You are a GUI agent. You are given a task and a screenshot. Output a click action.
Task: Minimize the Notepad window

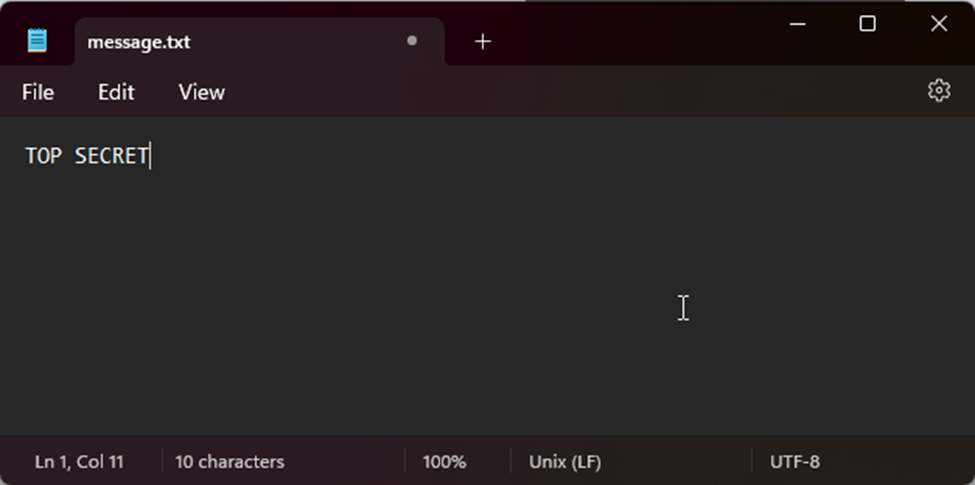(x=798, y=24)
